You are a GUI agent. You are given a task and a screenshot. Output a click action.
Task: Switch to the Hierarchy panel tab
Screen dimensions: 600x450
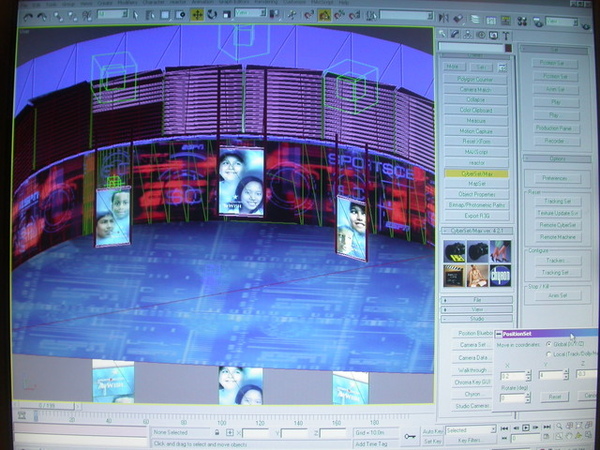(x=468, y=35)
